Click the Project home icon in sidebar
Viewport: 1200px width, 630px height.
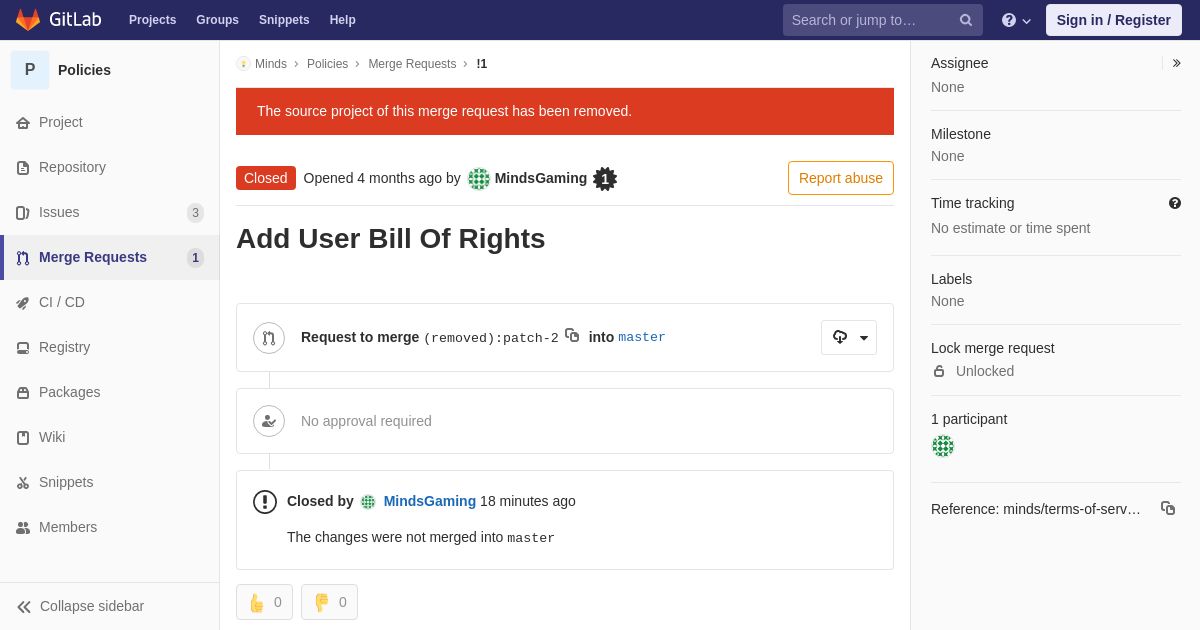23,123
